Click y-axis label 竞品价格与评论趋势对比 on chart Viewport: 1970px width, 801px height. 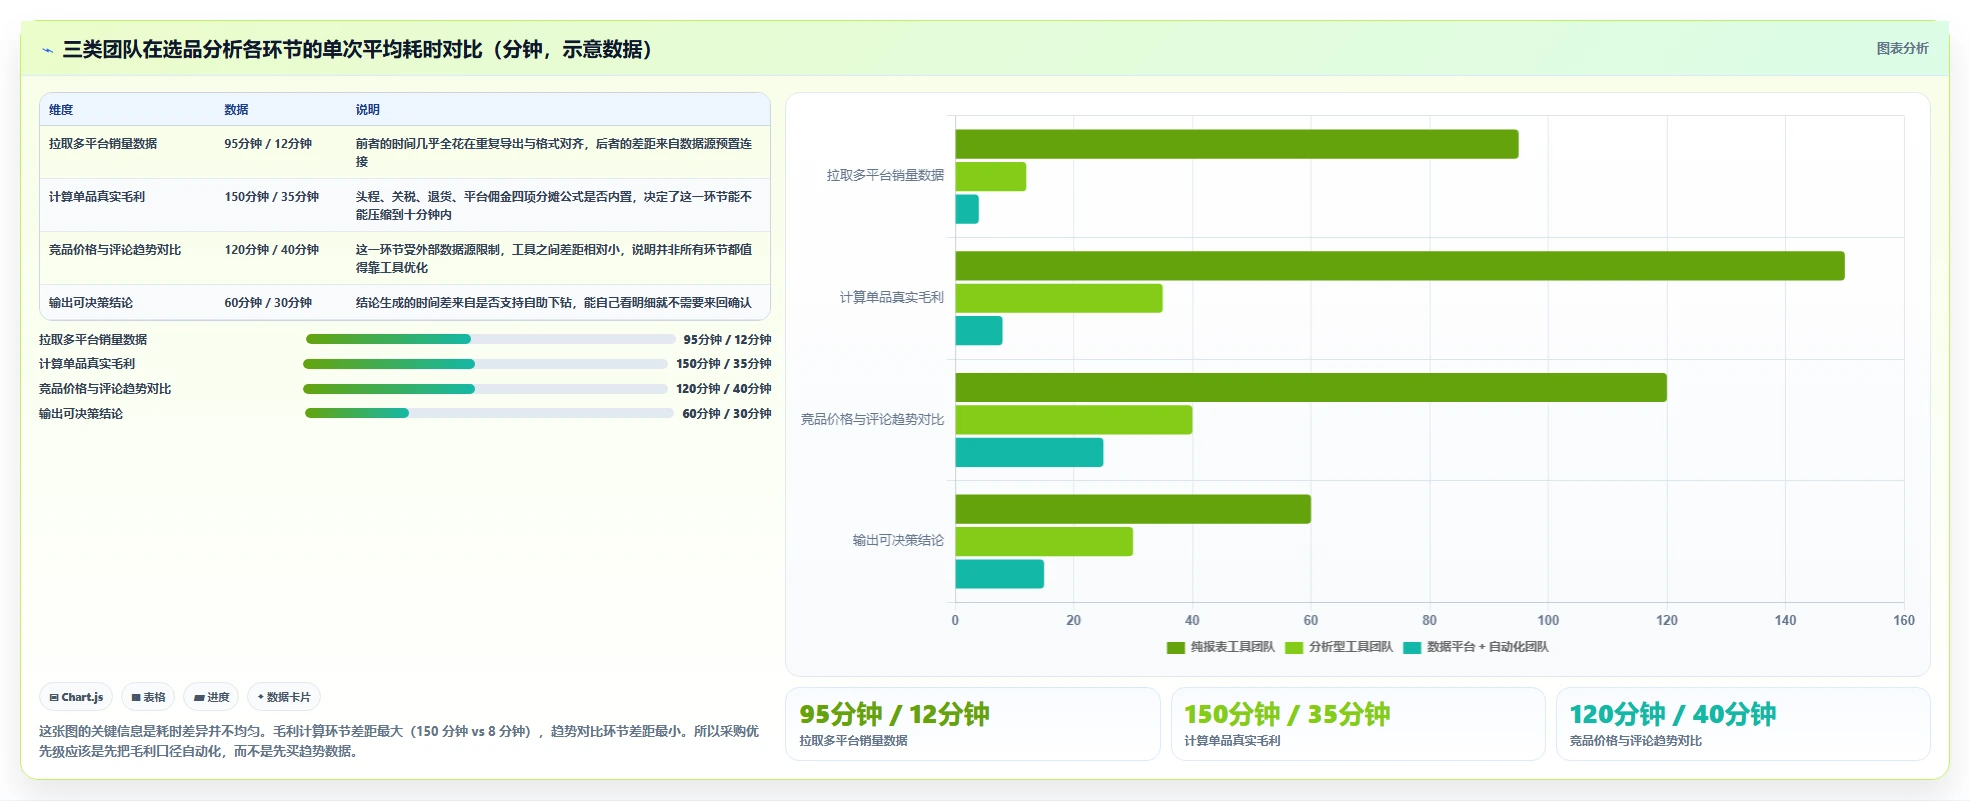tap(872, 419)
